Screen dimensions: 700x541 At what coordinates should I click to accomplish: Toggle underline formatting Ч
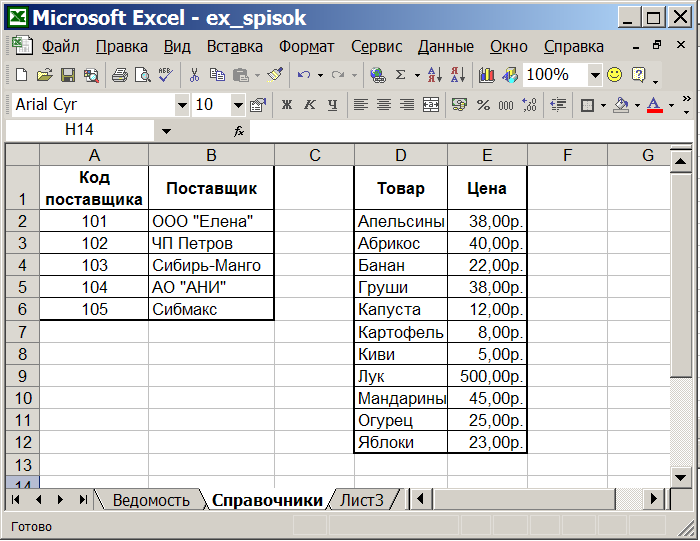click(x=333, y=105)
